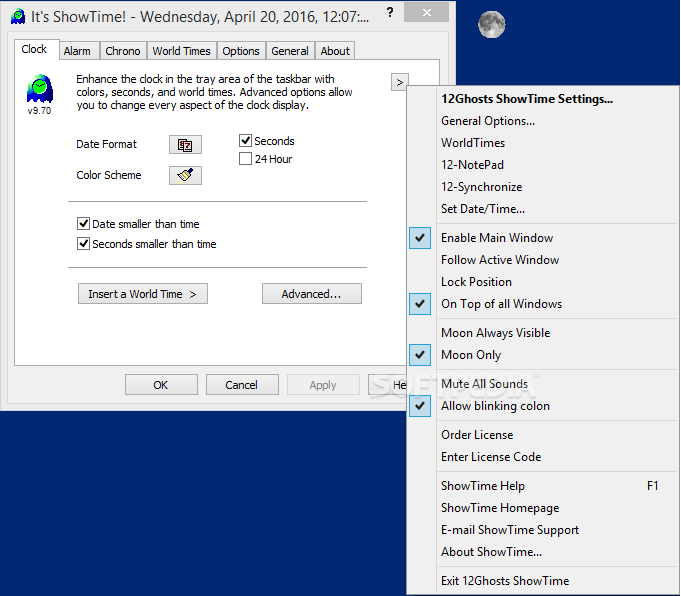Choose E-mail ShowTime Support
The height and width of the screenshot is (596, 681).
point(543,530)
